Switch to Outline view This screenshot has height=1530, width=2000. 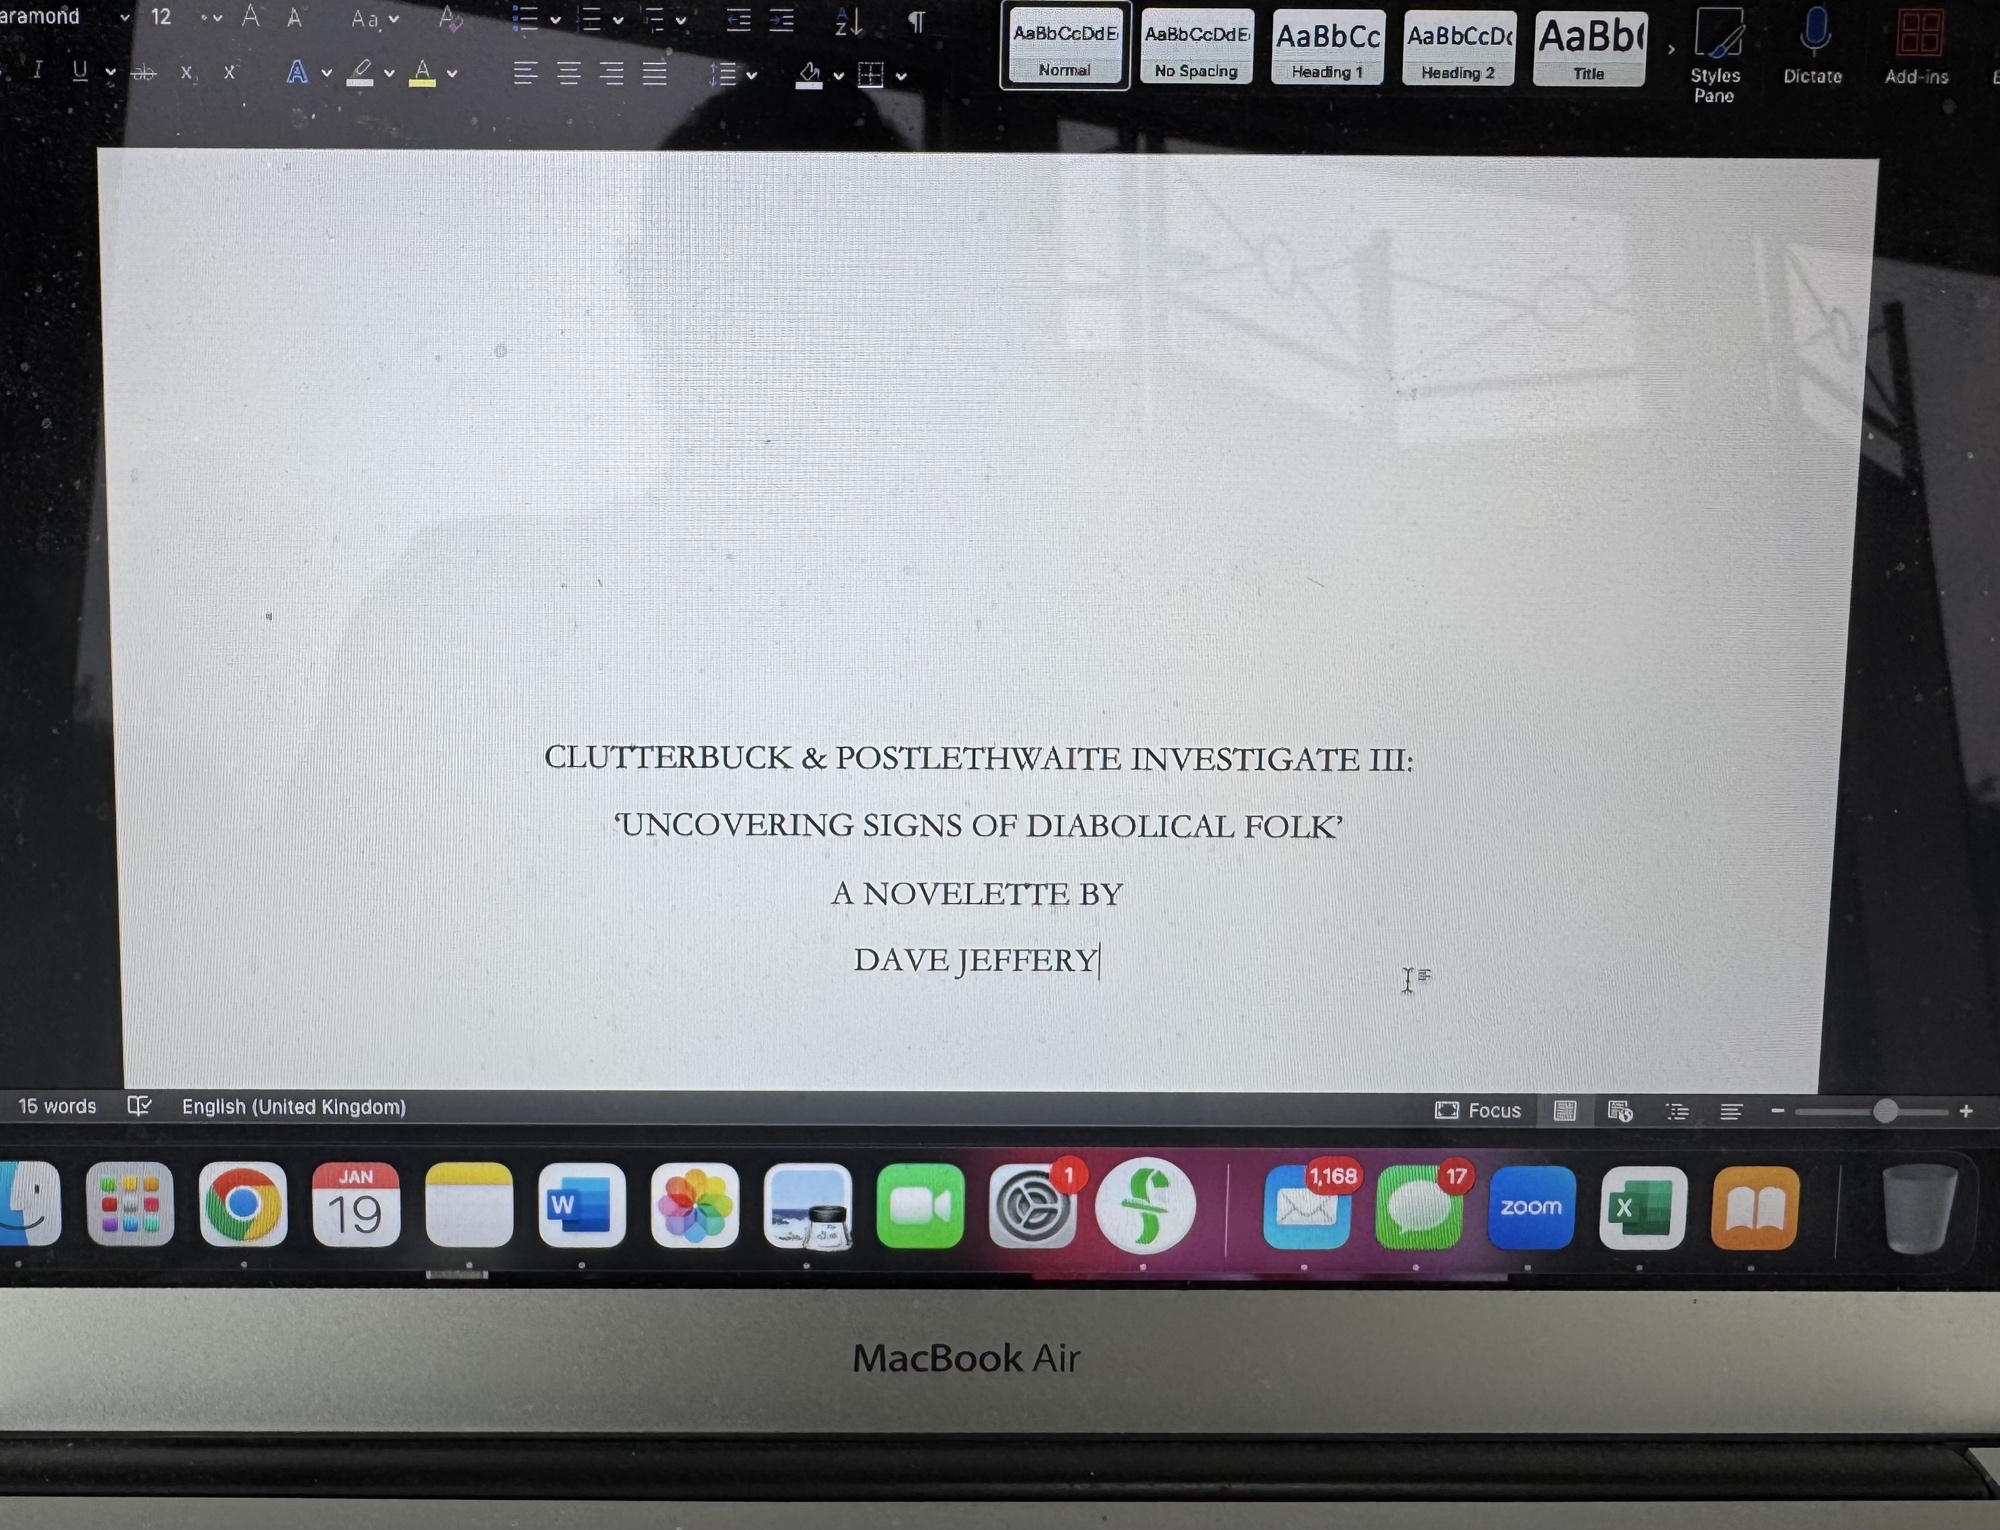1677,1111
